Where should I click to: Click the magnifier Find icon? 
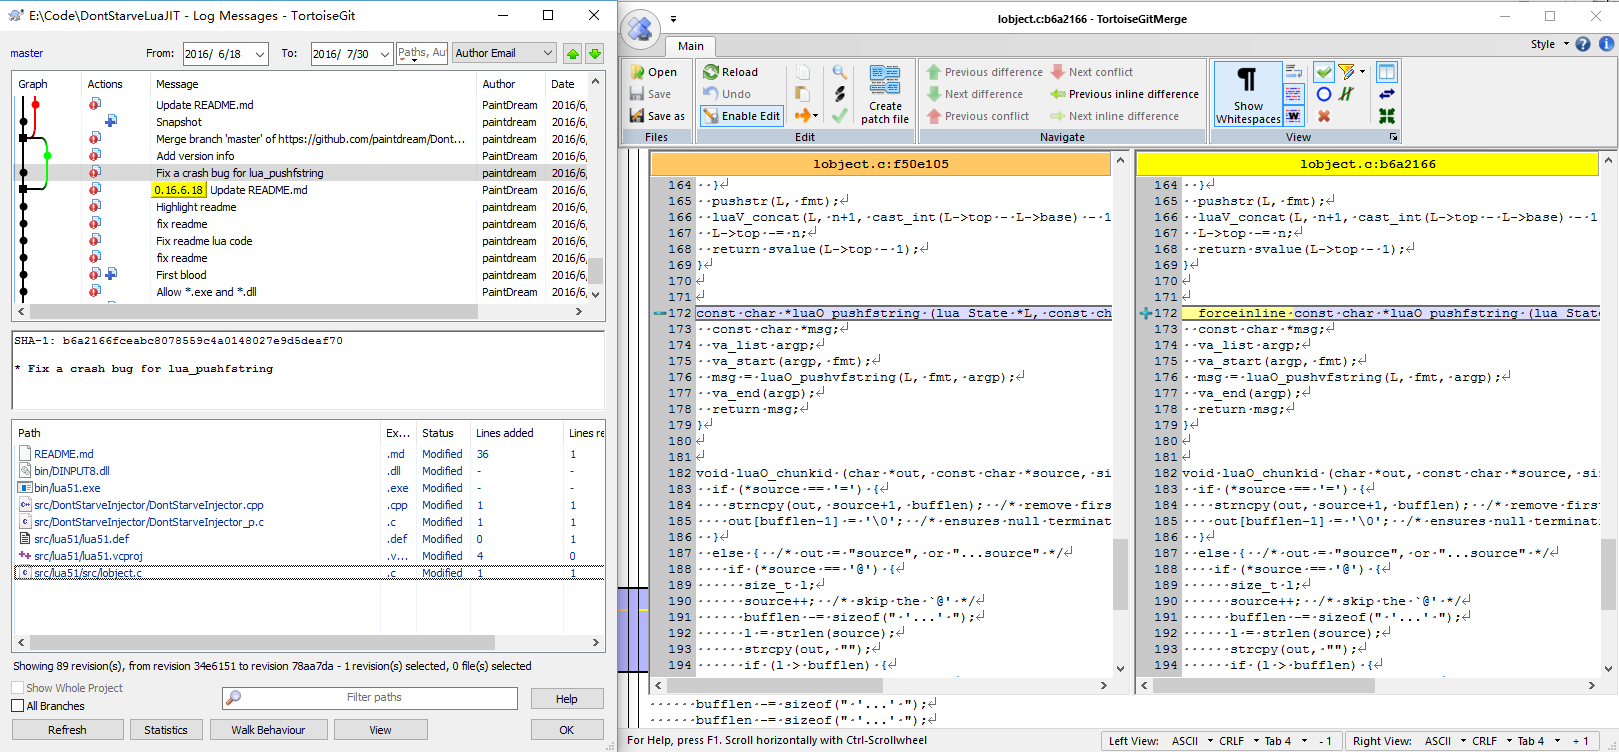tap(840, 72)
